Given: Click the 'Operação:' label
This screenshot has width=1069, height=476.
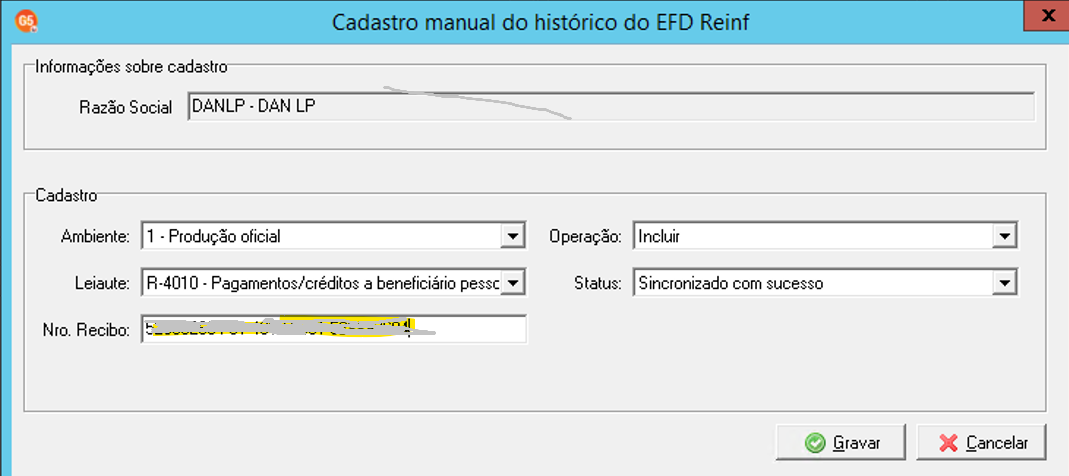Looking at the screenshot, I should pyautogui.click(x=586, y=237).
